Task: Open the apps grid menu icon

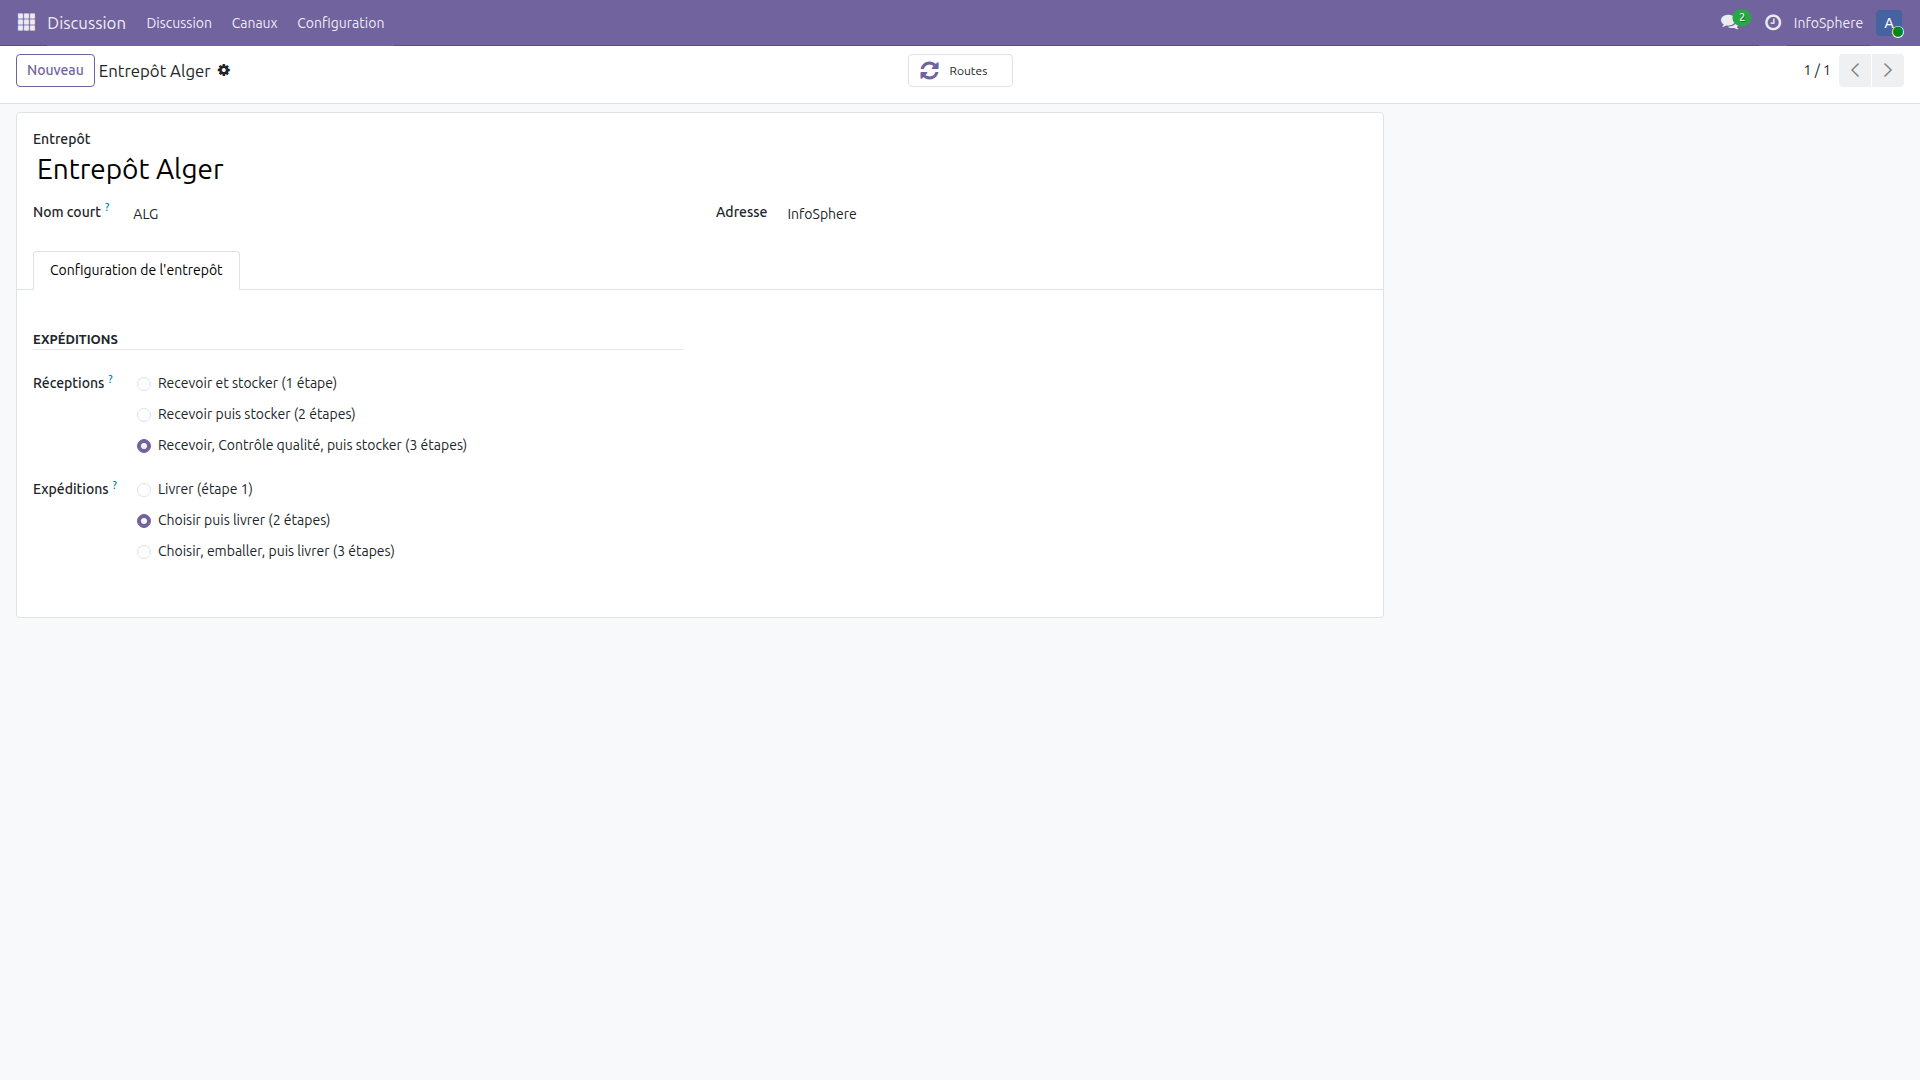Action: click(x=26, y=22)
